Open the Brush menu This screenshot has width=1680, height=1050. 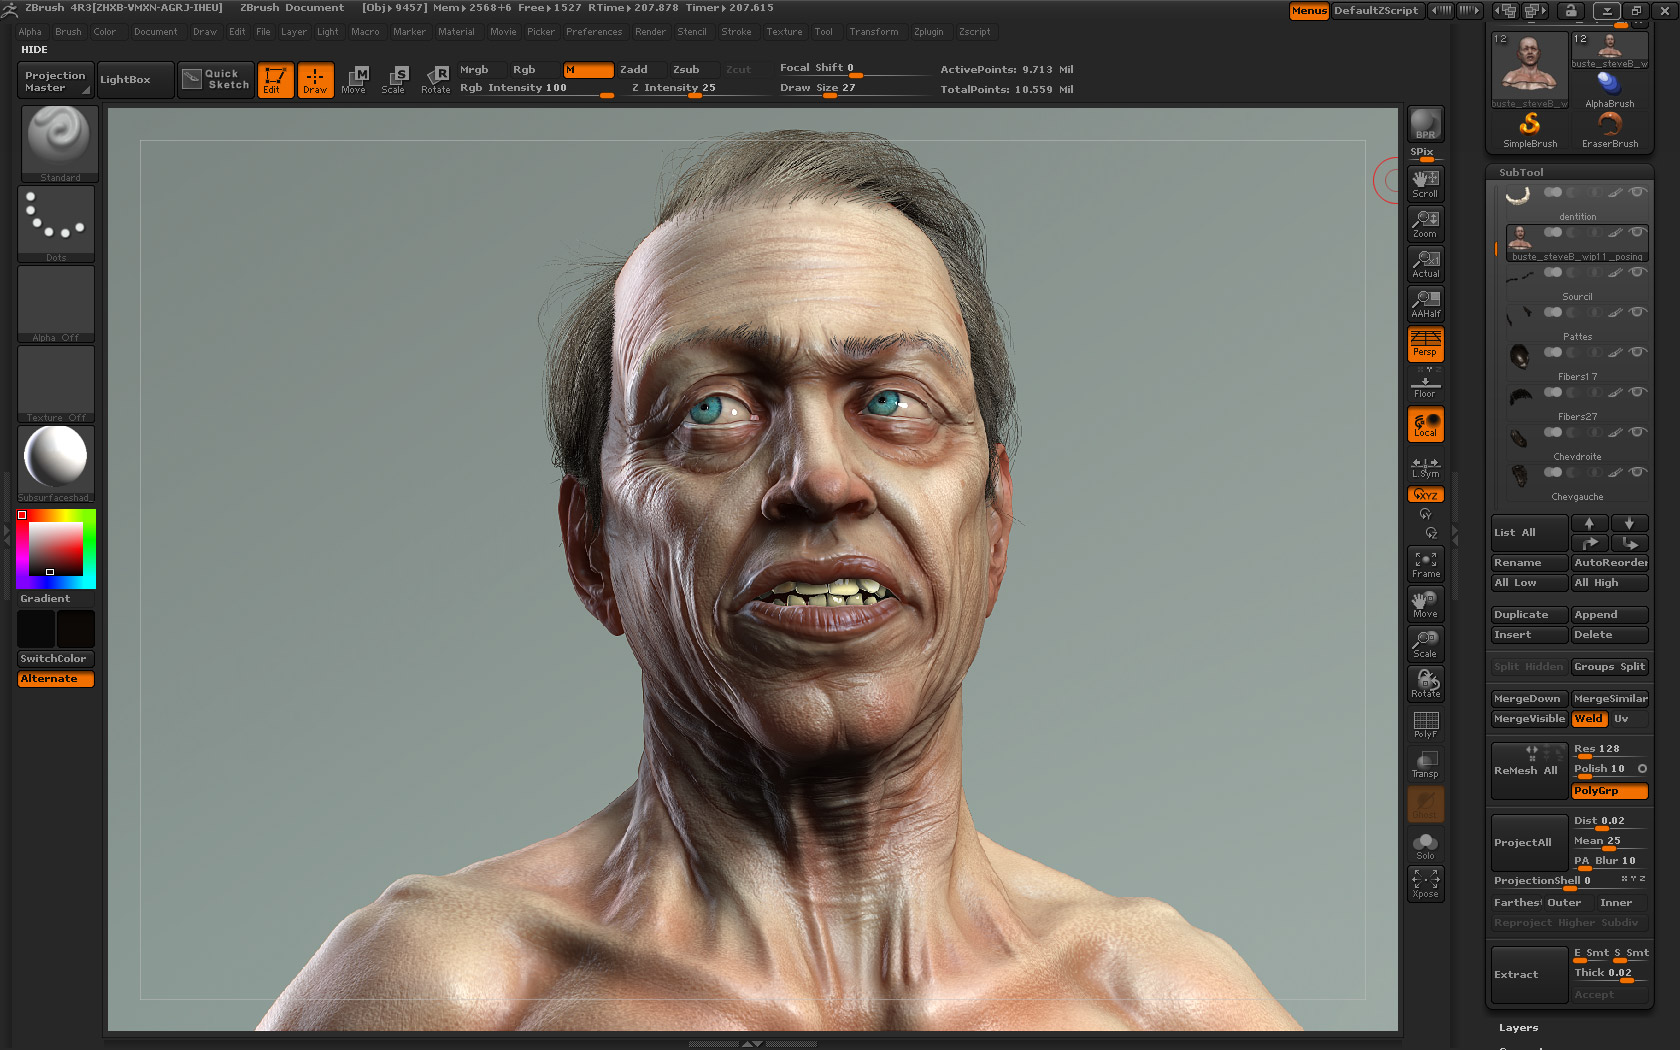(x=68, y=32)
